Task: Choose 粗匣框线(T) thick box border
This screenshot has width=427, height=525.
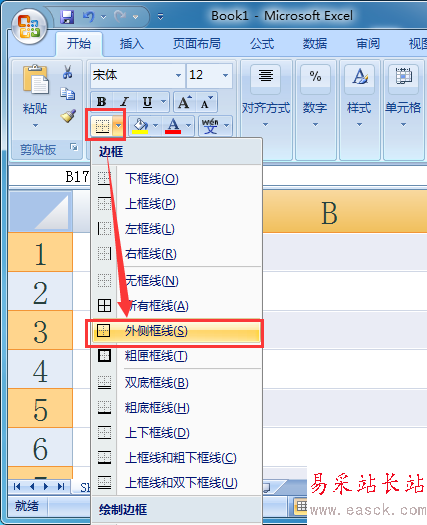Action: tap(176, 356)
